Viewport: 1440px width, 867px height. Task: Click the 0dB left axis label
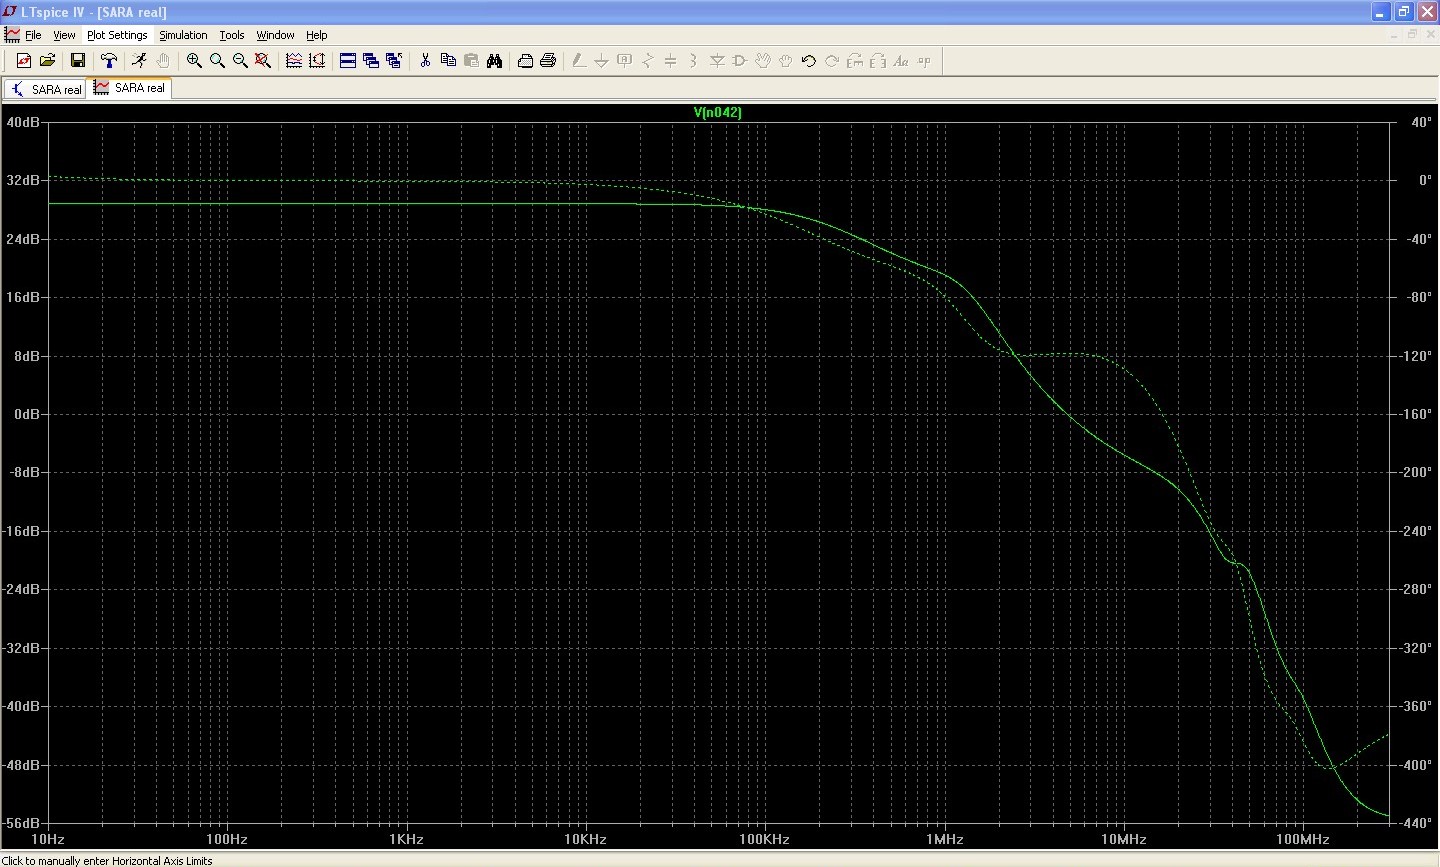(26, 414)
